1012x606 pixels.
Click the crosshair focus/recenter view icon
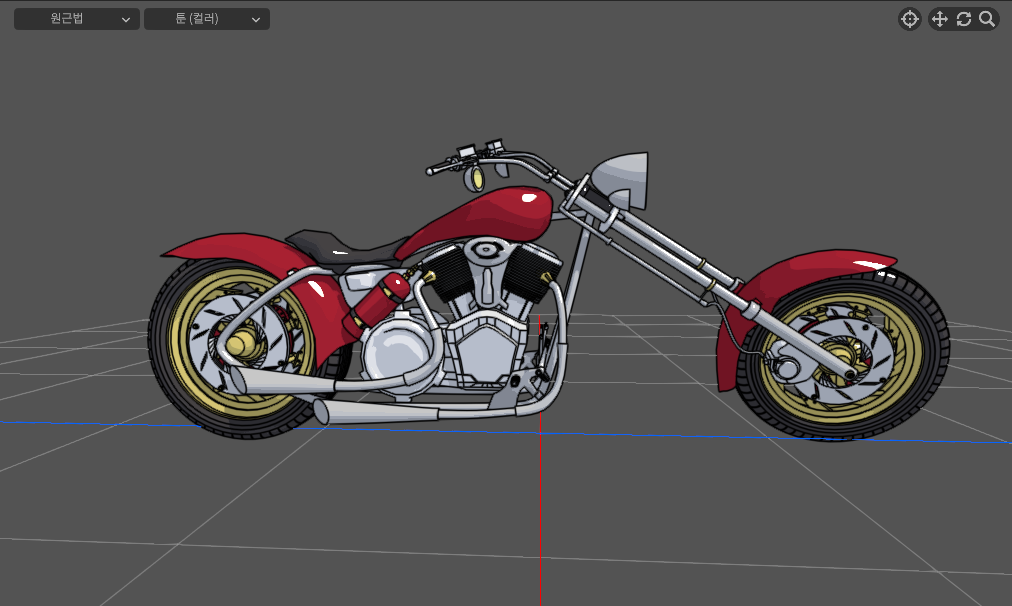[909, 19]
